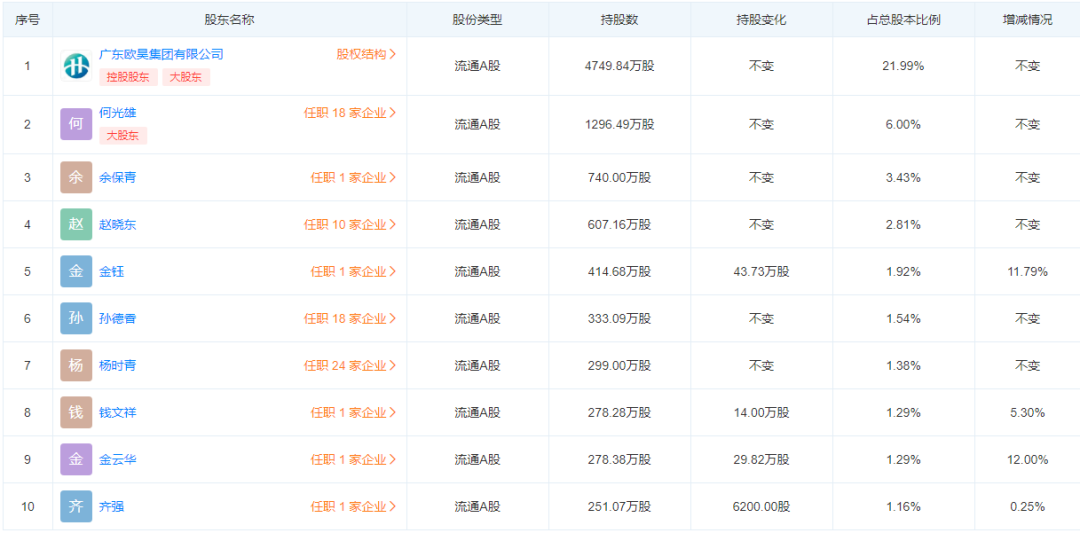Expand 任职 1 家企业 for 金钰

click(x=353, y=271)
